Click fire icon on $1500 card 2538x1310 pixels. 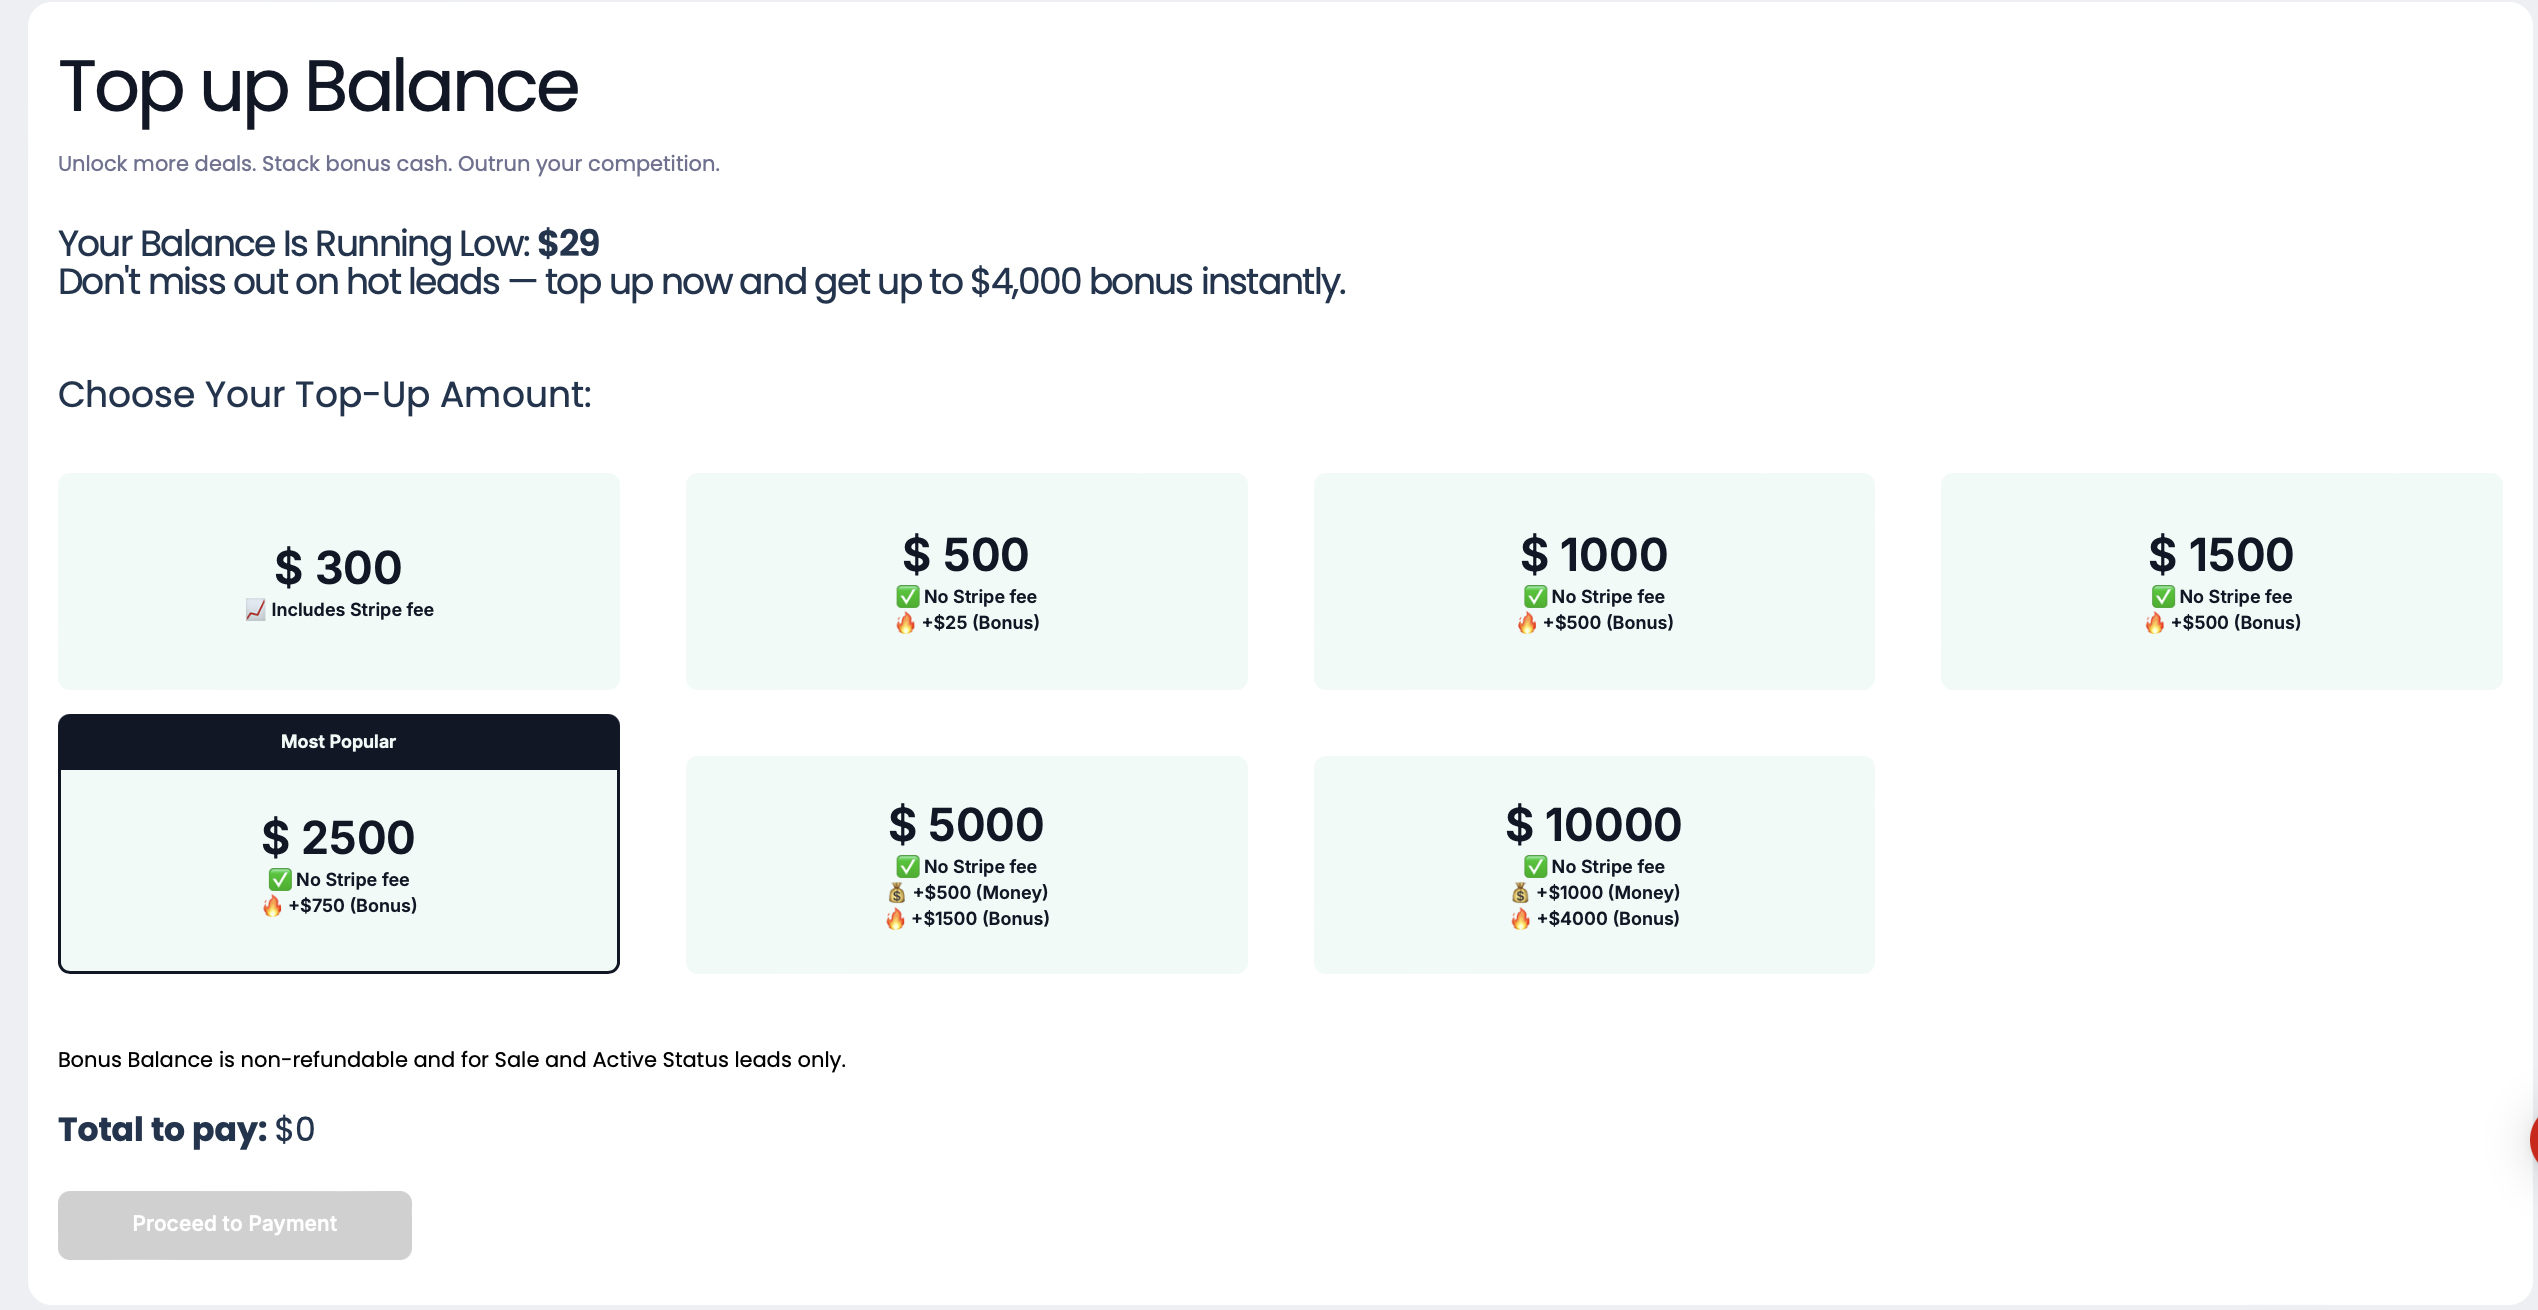click(2154, 623)
